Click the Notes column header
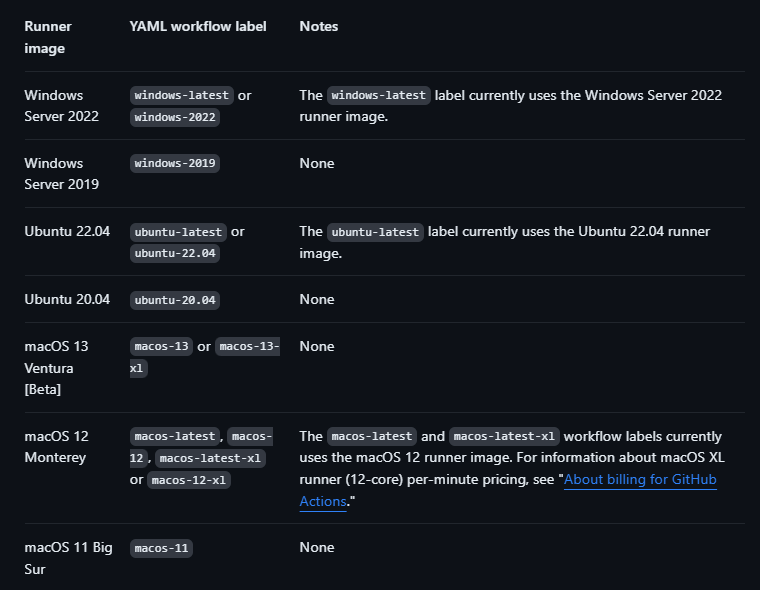Viewport: 760px width, 590px height. coord(318,26)
